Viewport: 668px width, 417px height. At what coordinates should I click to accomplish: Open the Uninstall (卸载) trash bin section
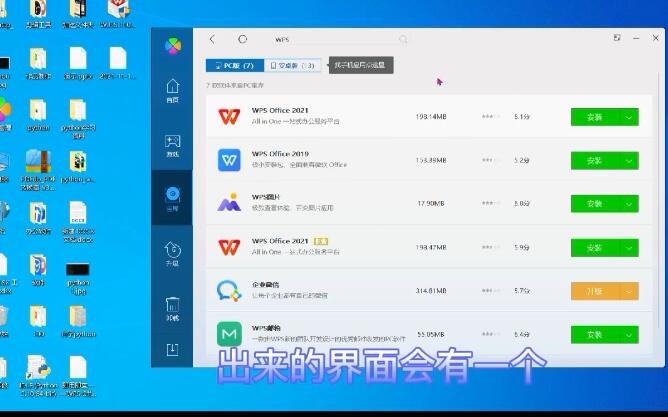(x=173, y=309)
